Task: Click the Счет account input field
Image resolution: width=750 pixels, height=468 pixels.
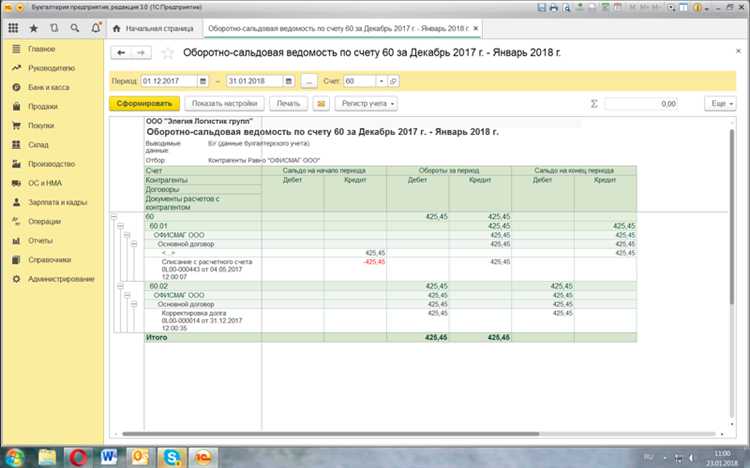Action: click(360, 81)
